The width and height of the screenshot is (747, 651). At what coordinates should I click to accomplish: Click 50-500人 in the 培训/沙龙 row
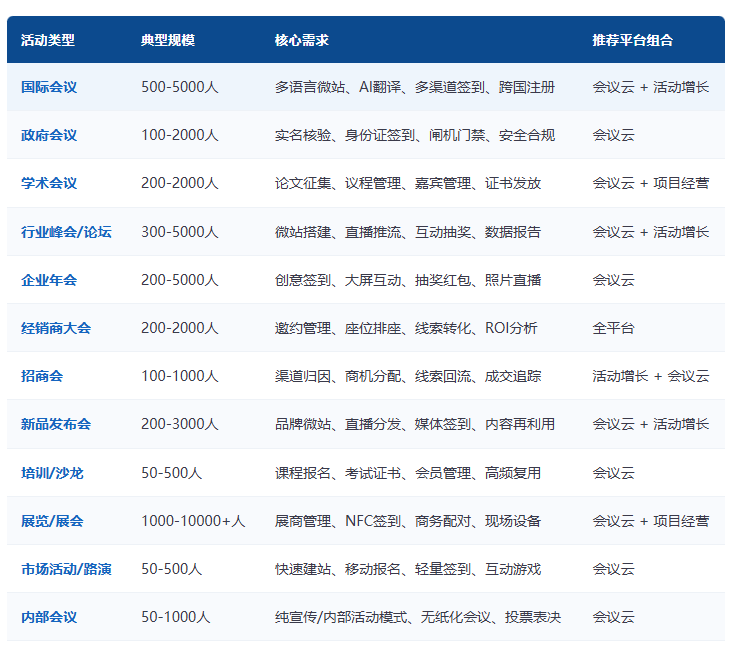[x=172, y=473]
